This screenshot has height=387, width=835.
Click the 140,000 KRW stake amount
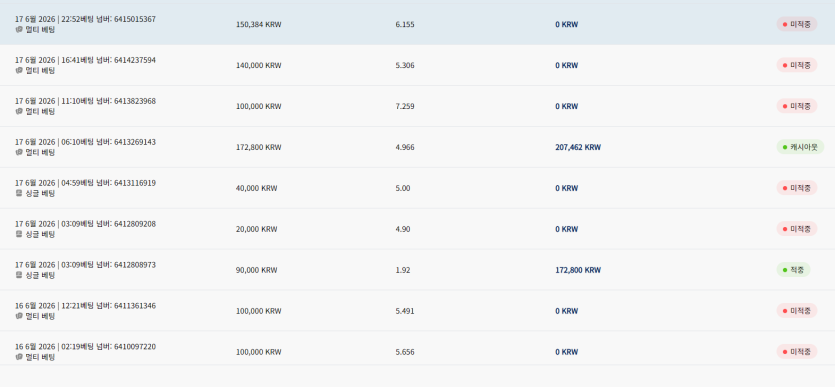pos(258,65)
